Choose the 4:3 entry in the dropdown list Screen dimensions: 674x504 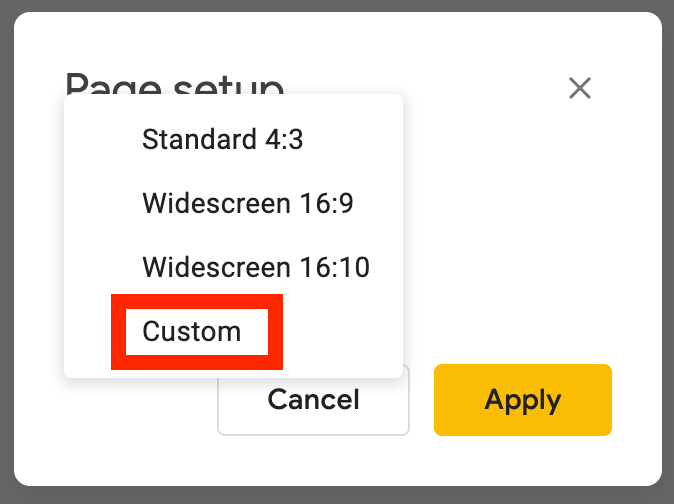coord(222,139)
